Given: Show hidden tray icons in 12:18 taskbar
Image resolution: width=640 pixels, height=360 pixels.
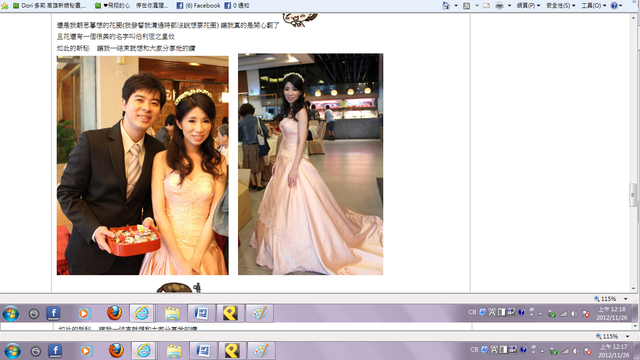Looking at the screenshot, I should click(x=540, y=313).
